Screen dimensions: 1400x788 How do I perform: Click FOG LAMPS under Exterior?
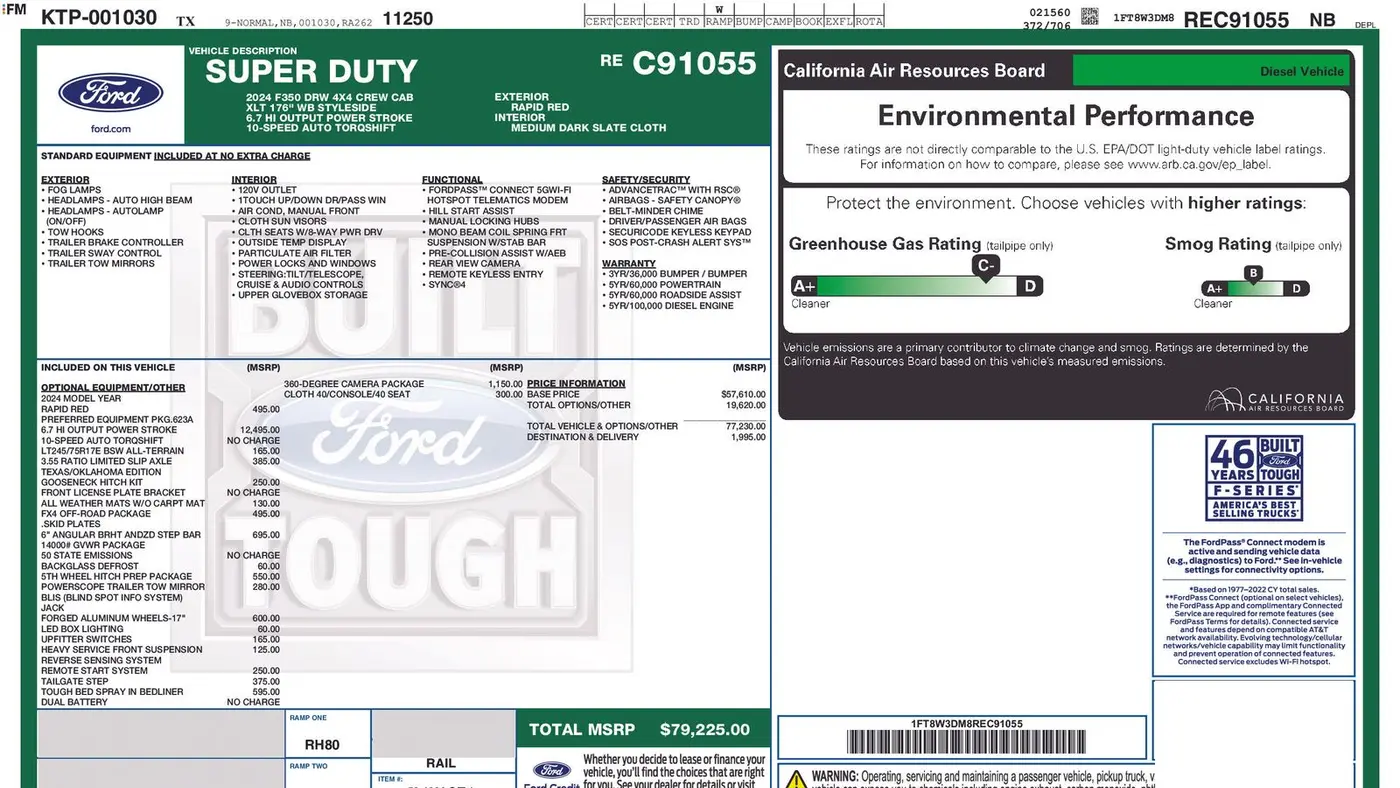point(74,190)
